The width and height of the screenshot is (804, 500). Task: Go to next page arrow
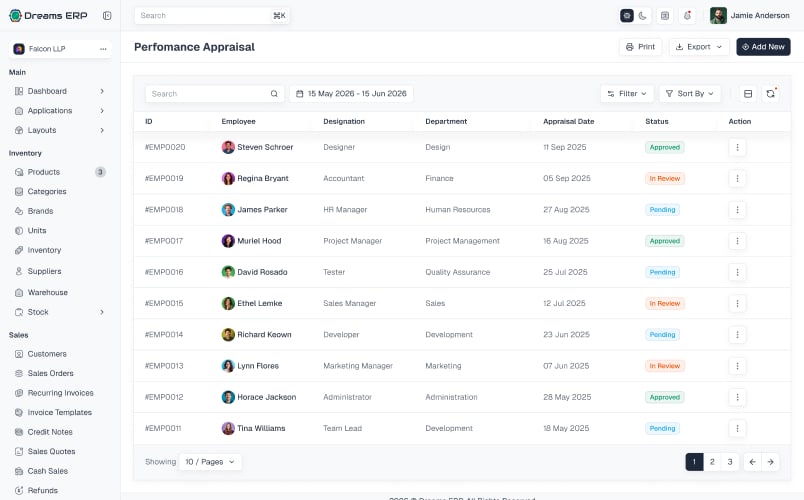pyautogui.click(x=770, y=462)
